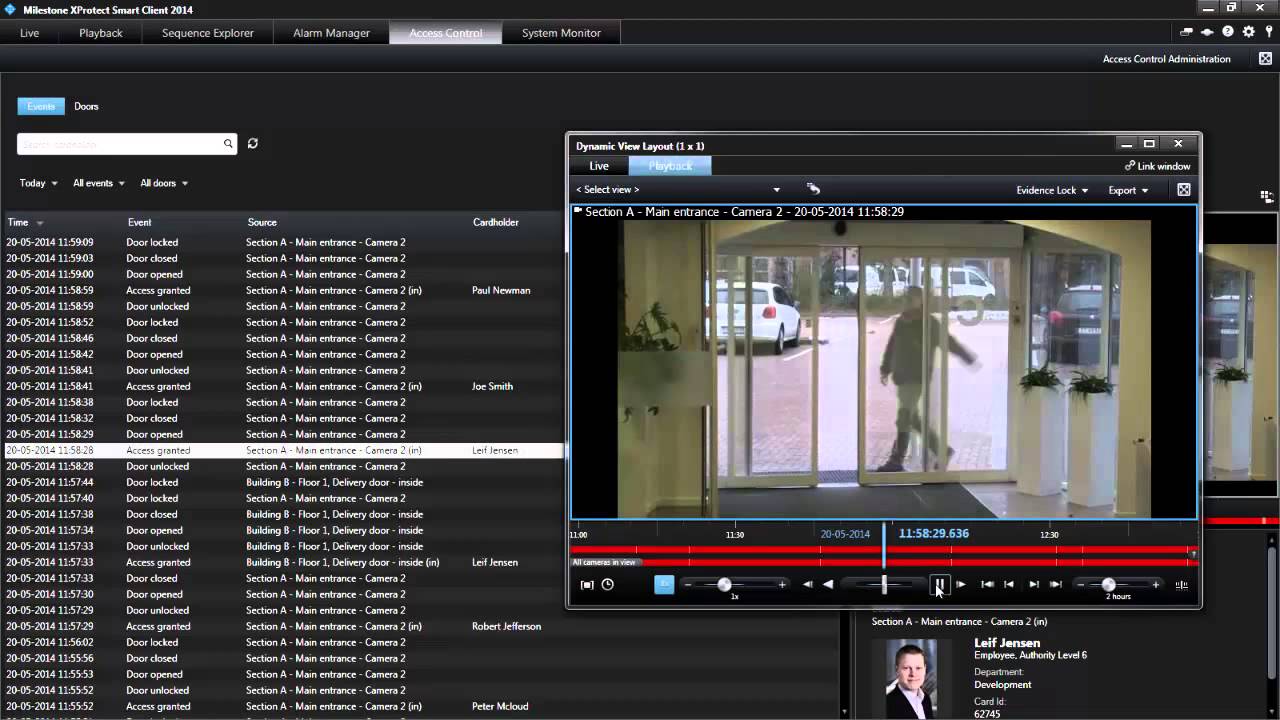Adjust the playback speed slider handle
The width and height of the screenshot is (1280, 720).
724,585
